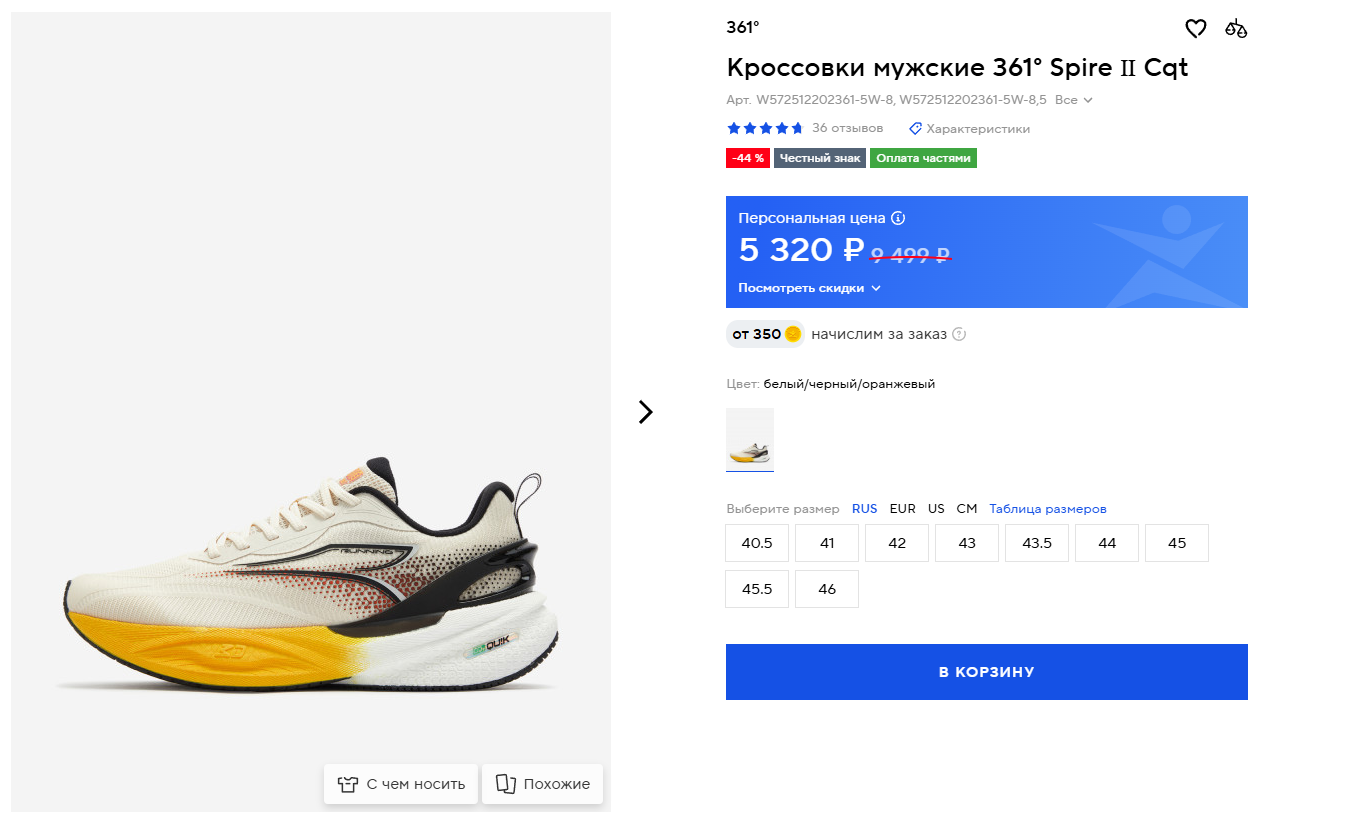Click the compare scales icon
The width and height of the screenshot is (1357, 818).
tap(1236, 28)
